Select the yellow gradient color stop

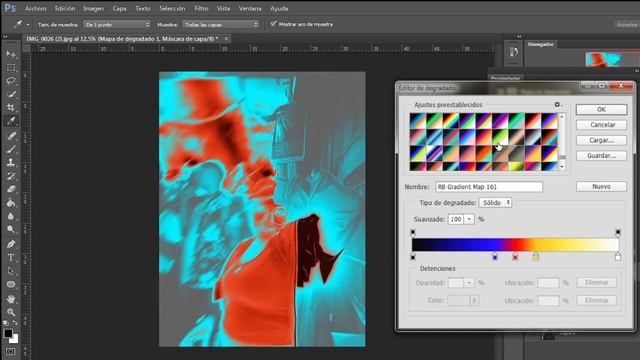tap(536, 257)
